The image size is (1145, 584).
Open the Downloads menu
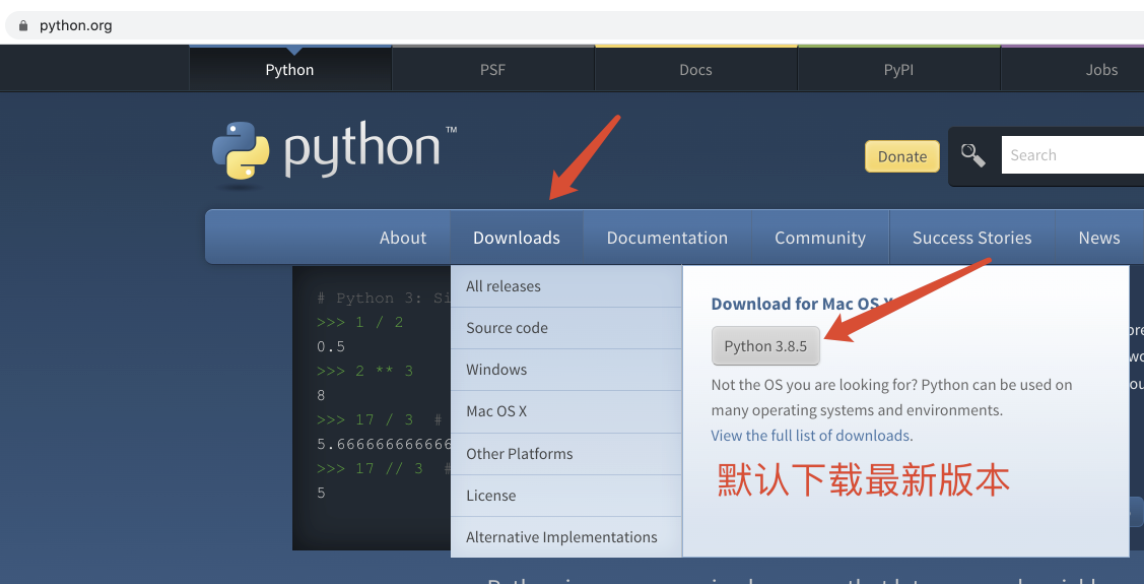tap(516, 238)
